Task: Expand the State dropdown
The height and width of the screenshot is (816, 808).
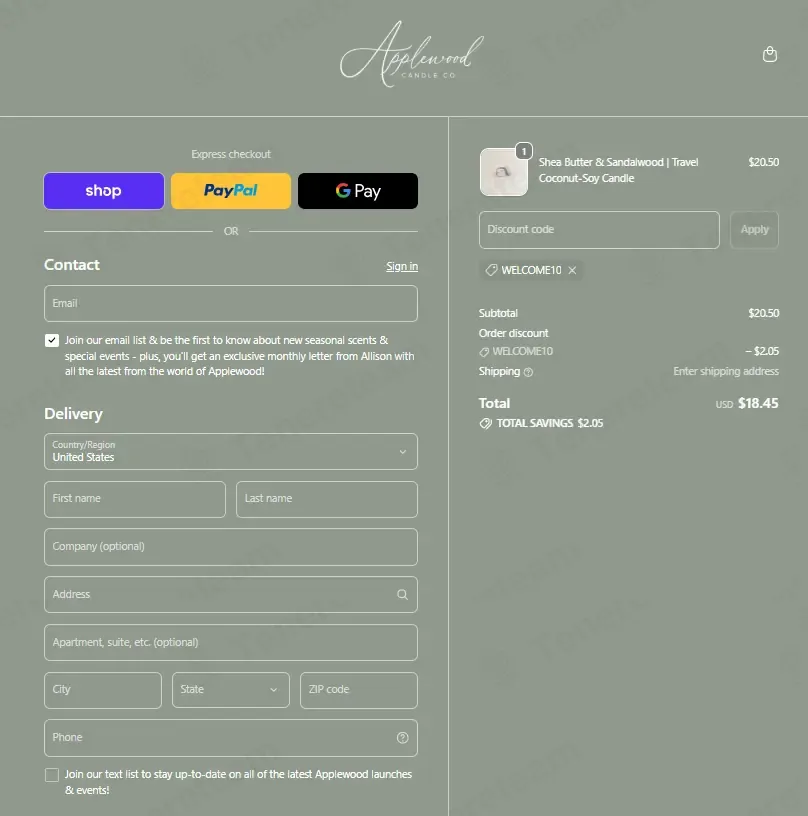Action: click(x=231, y=690)
